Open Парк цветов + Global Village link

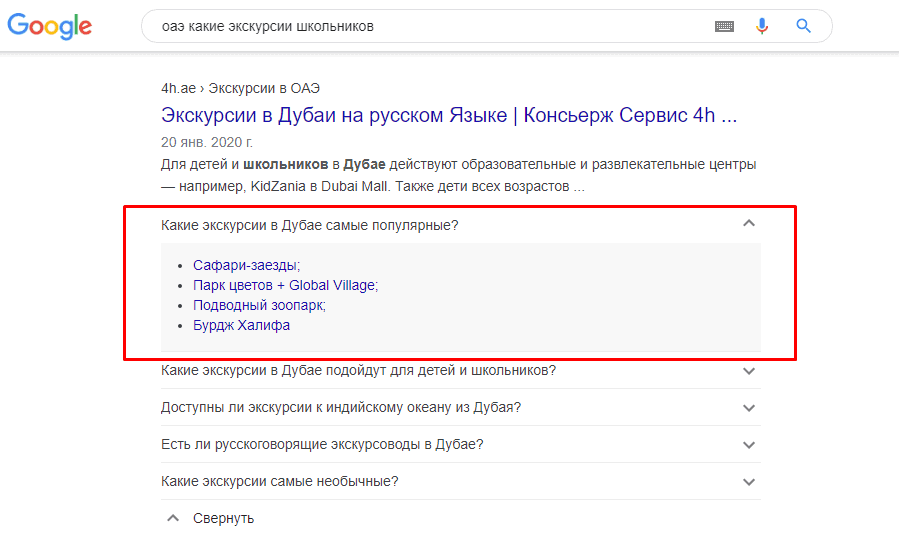(286, 285)
